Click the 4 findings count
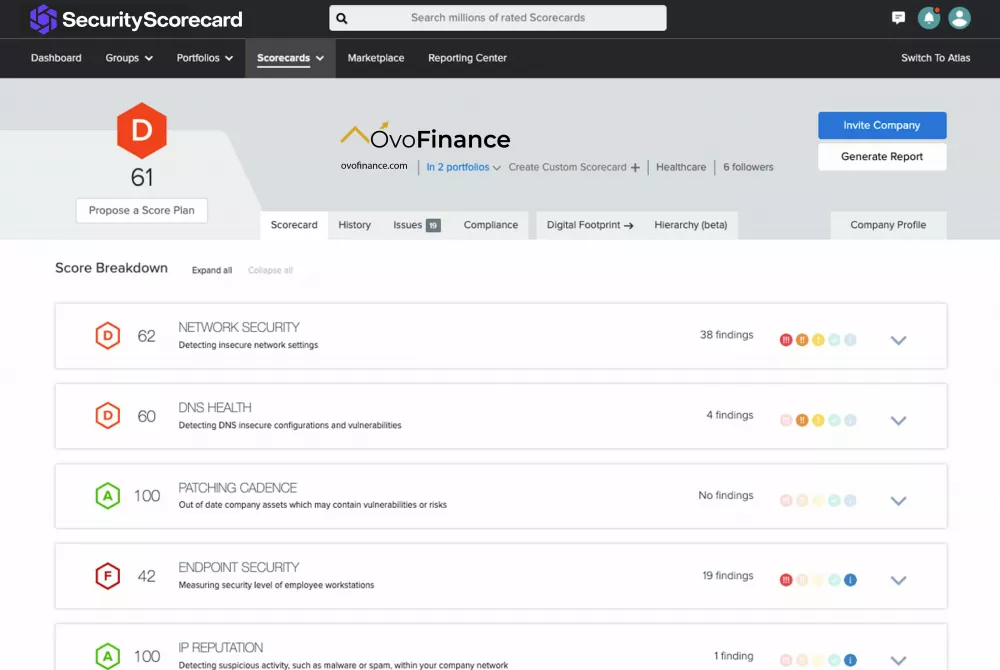Image resolution: width=1000 pixels, height=670 pixels. tap(730, 416)
